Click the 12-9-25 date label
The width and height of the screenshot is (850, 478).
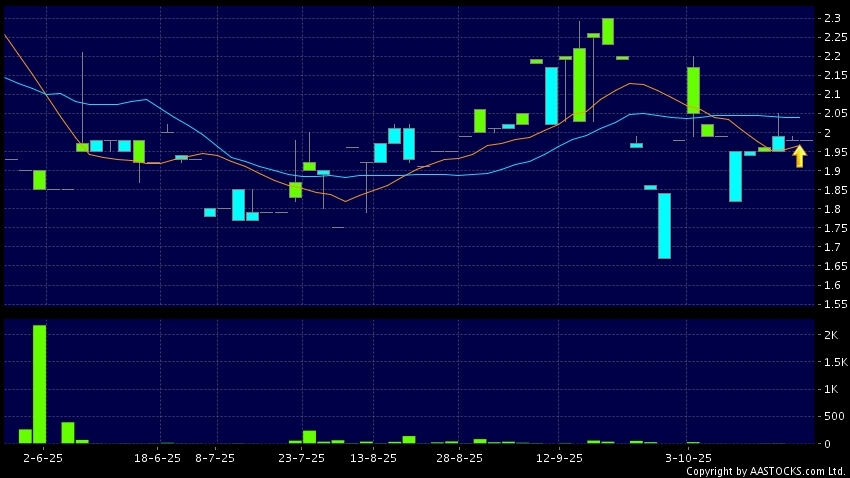(x=560, y=457)
